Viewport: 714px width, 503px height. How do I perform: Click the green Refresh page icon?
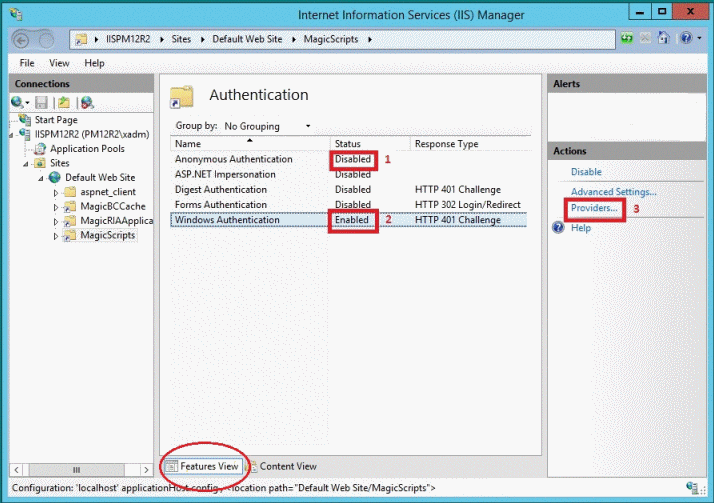click(627, 38)
